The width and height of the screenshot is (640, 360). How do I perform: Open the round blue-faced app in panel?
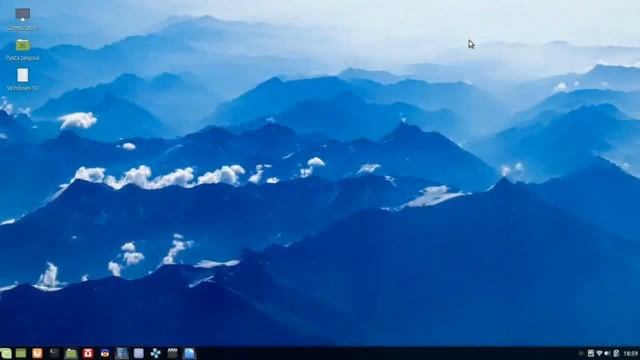105,353
